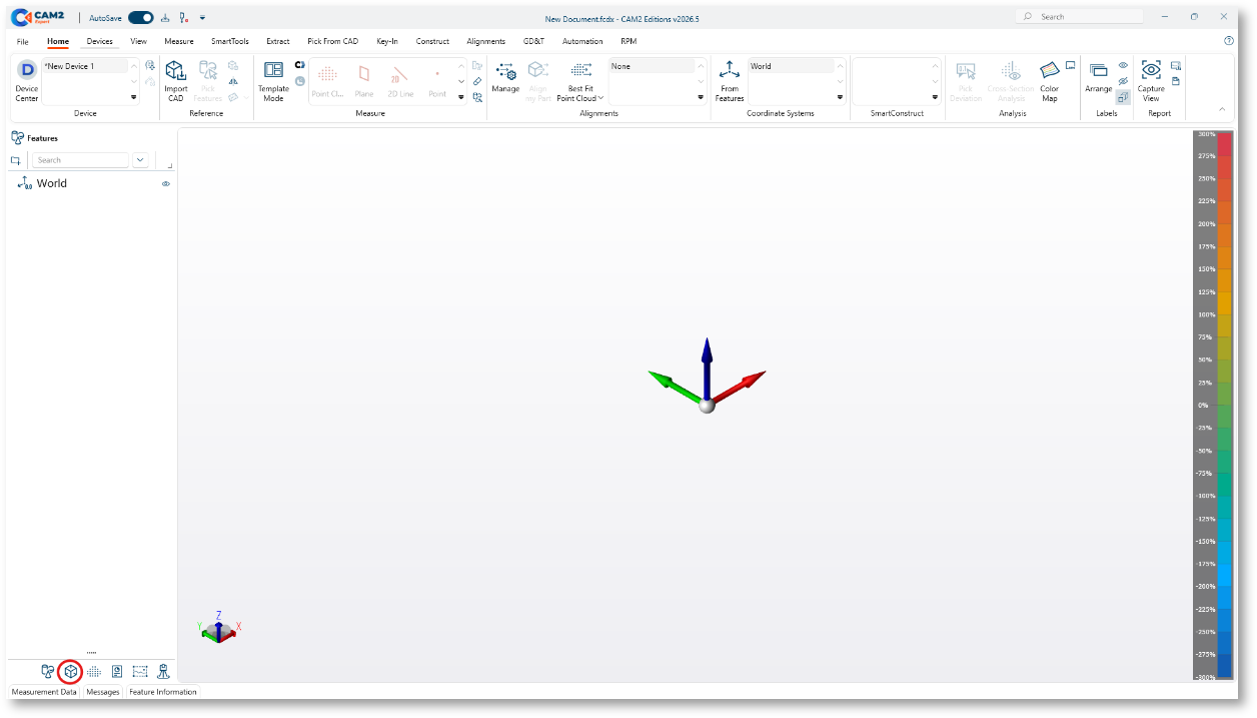The width and height of the screenshot is (1257, 718).
Task: Run Best Fit Point Cloud alignment
Action: coord(580,80)
